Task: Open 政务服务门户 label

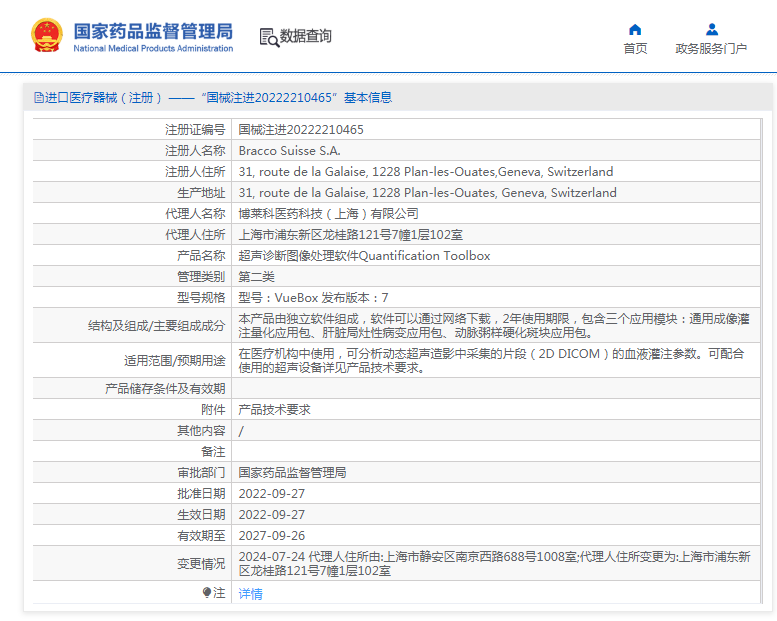Action: [711, 49]
